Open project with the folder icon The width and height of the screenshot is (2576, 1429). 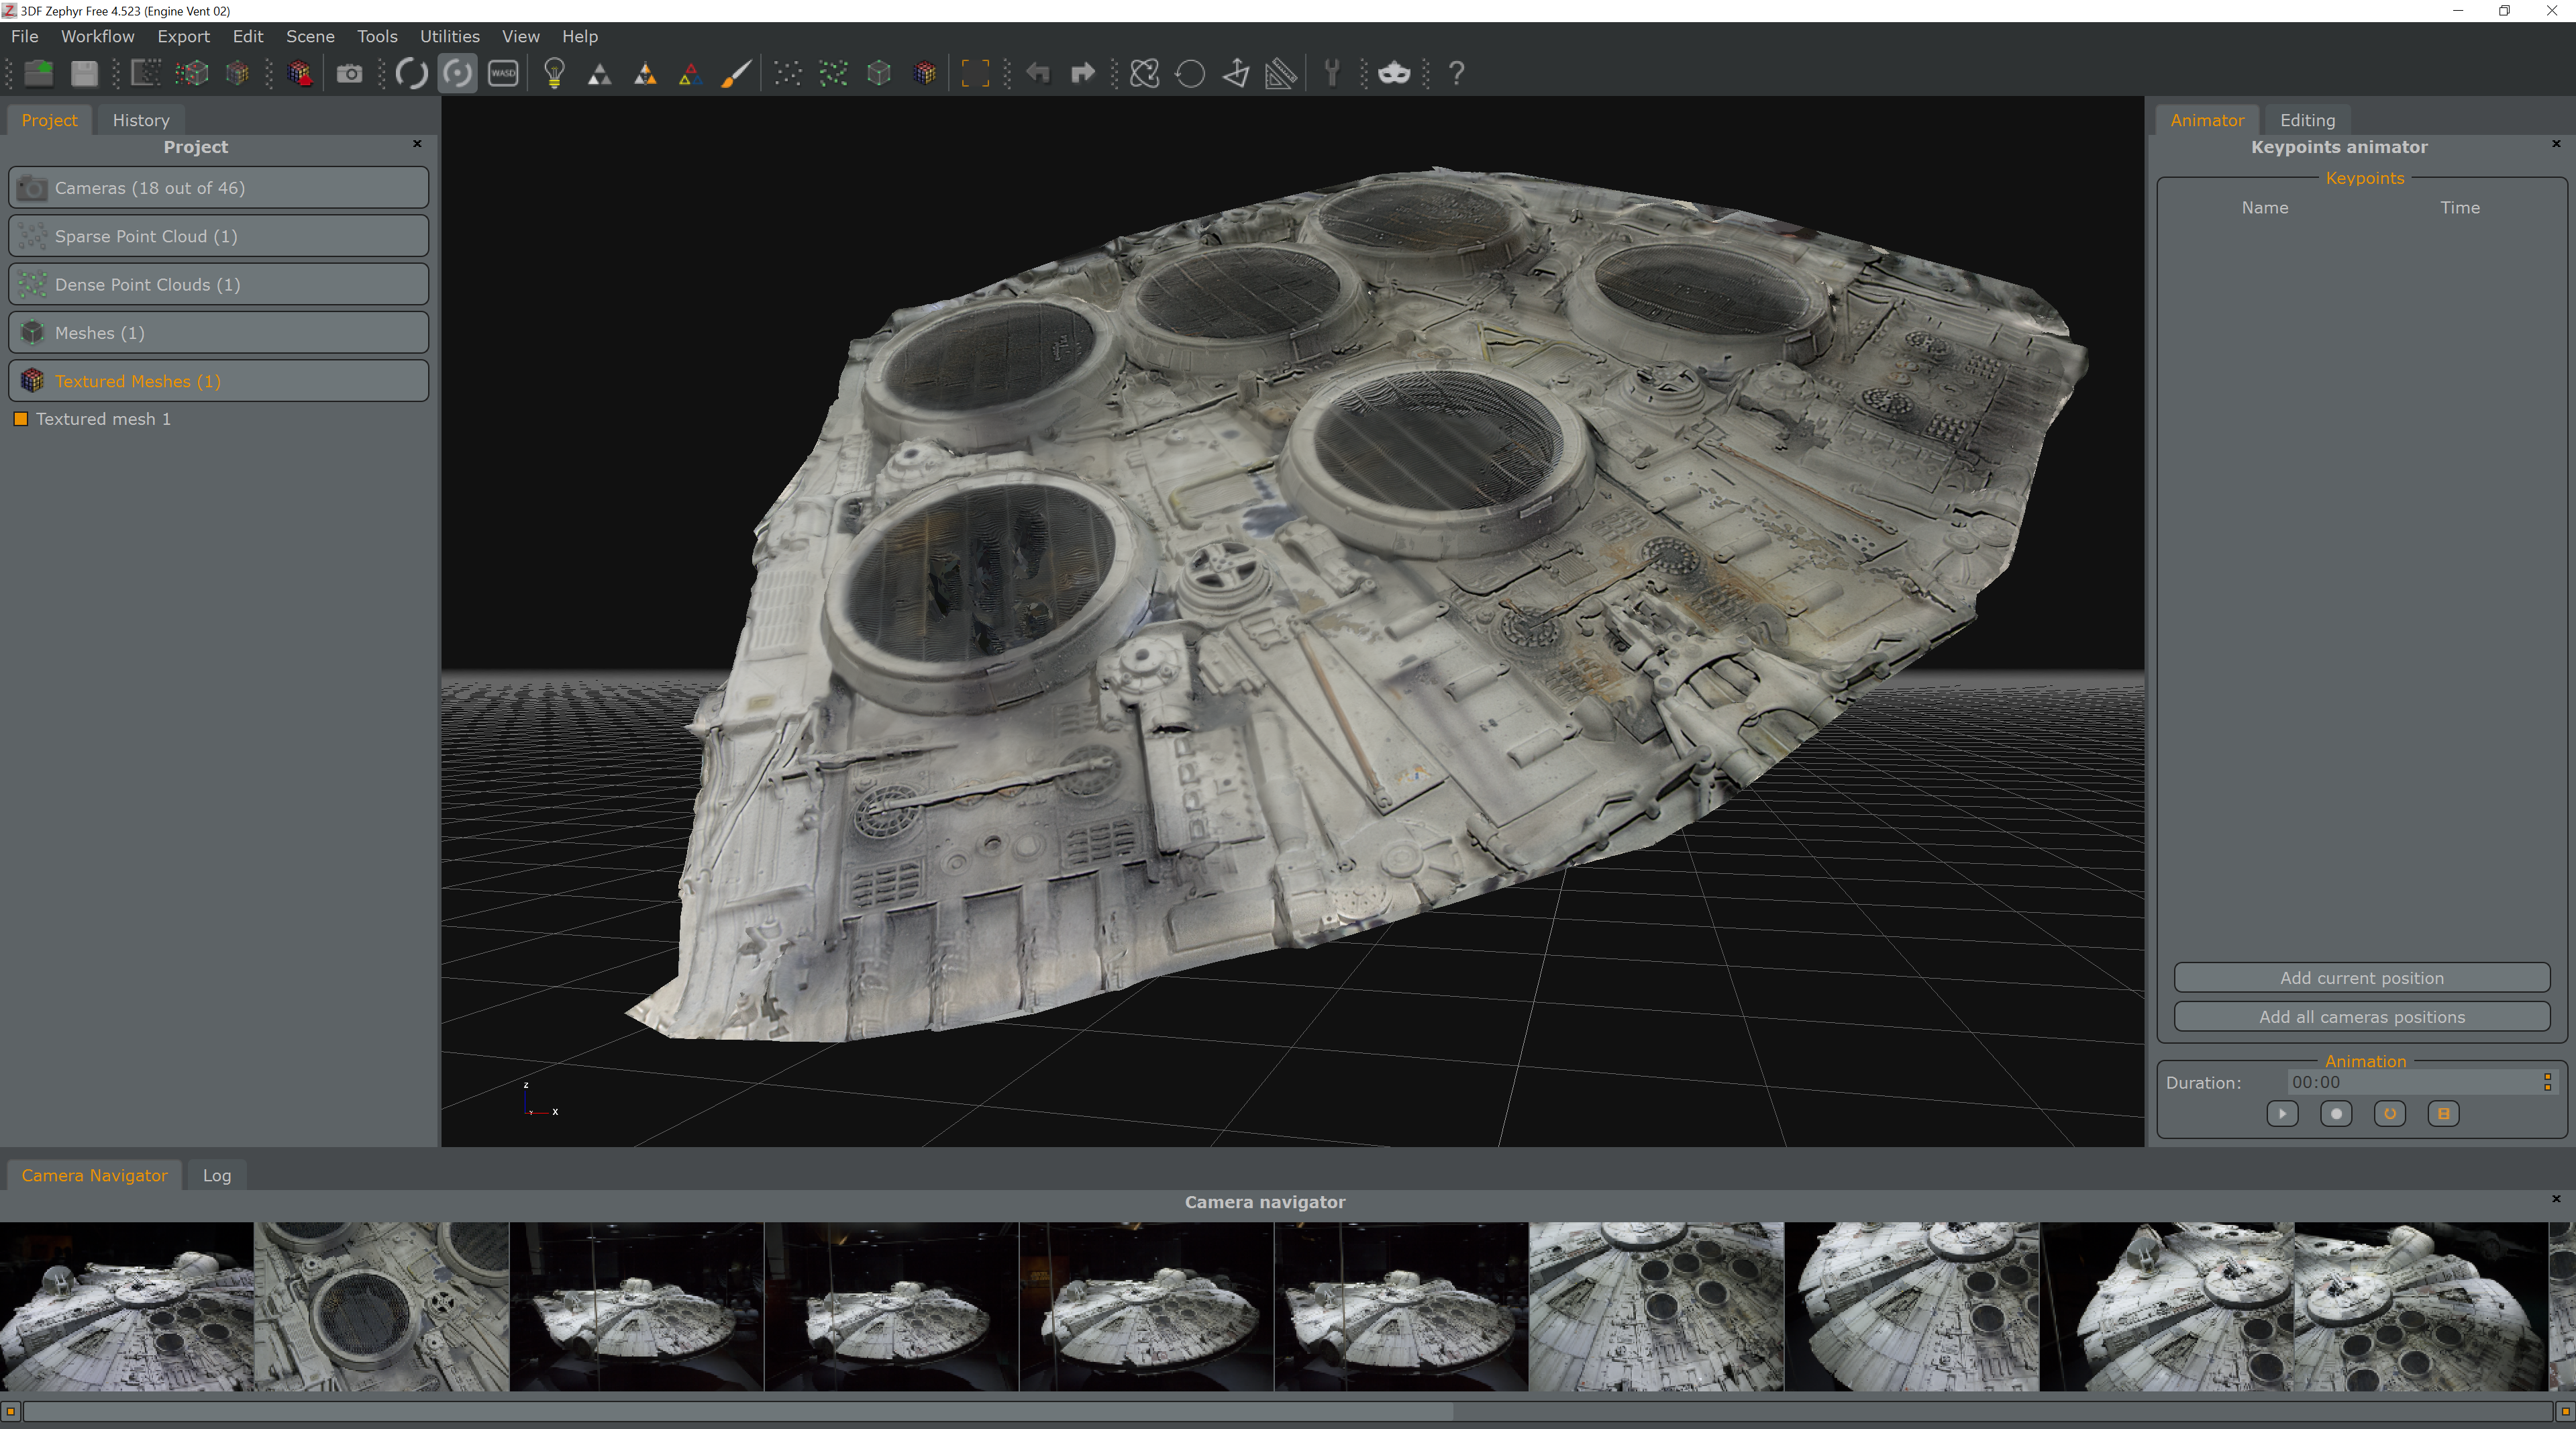coord(39,73)
